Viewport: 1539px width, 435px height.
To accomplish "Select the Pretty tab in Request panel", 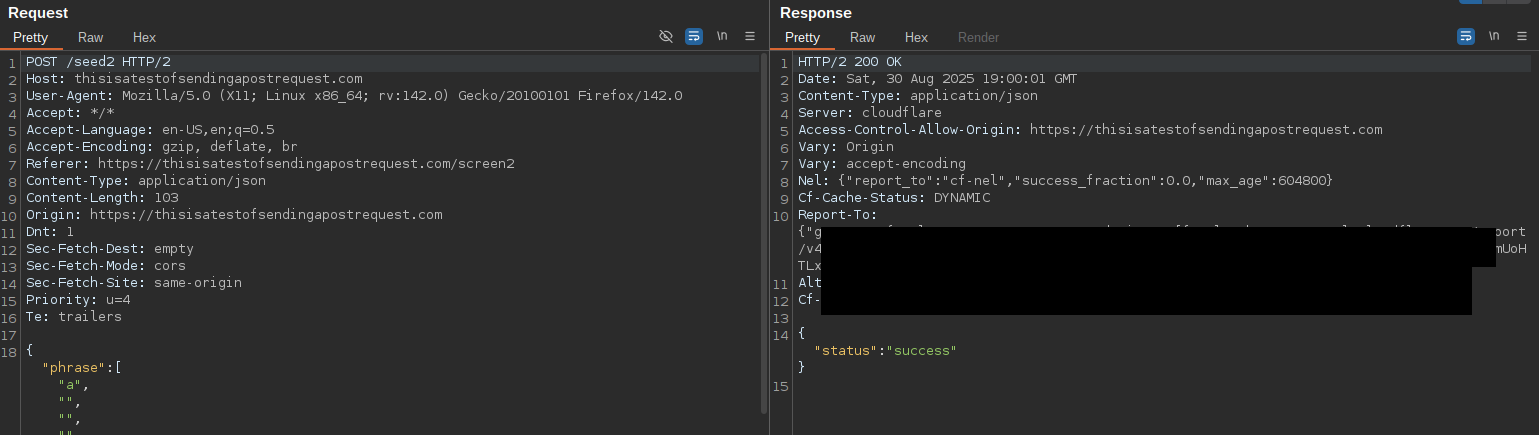I will (x=31, y=37).
